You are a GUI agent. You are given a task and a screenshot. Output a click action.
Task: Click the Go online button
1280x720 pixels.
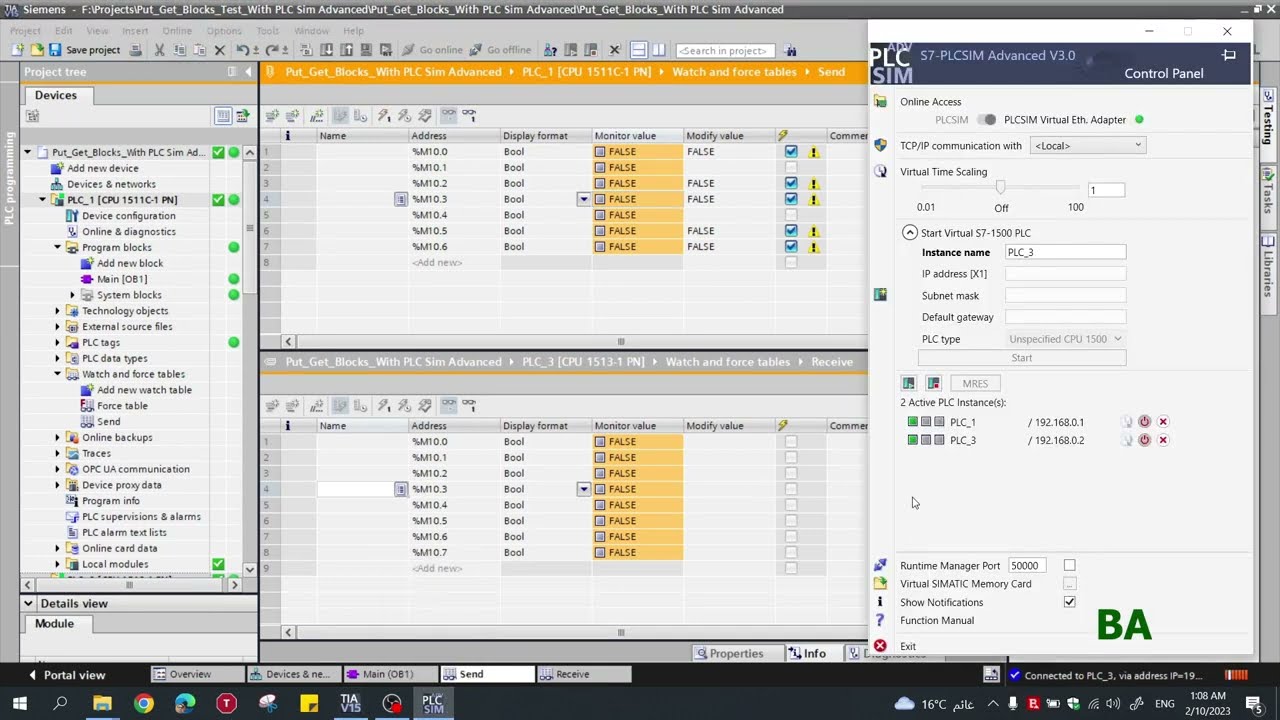[432, 50]
